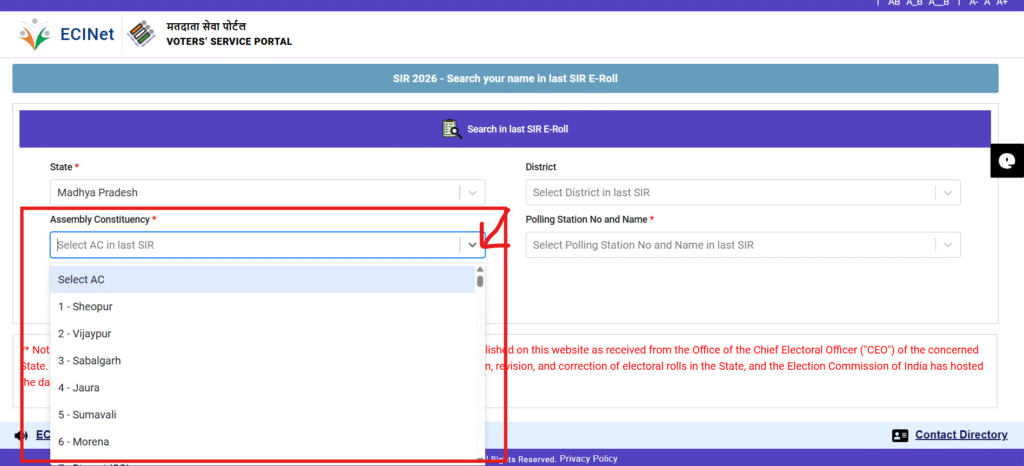
Task: Click the Select Polling Station No and Name field
Action: coord(743,245)
